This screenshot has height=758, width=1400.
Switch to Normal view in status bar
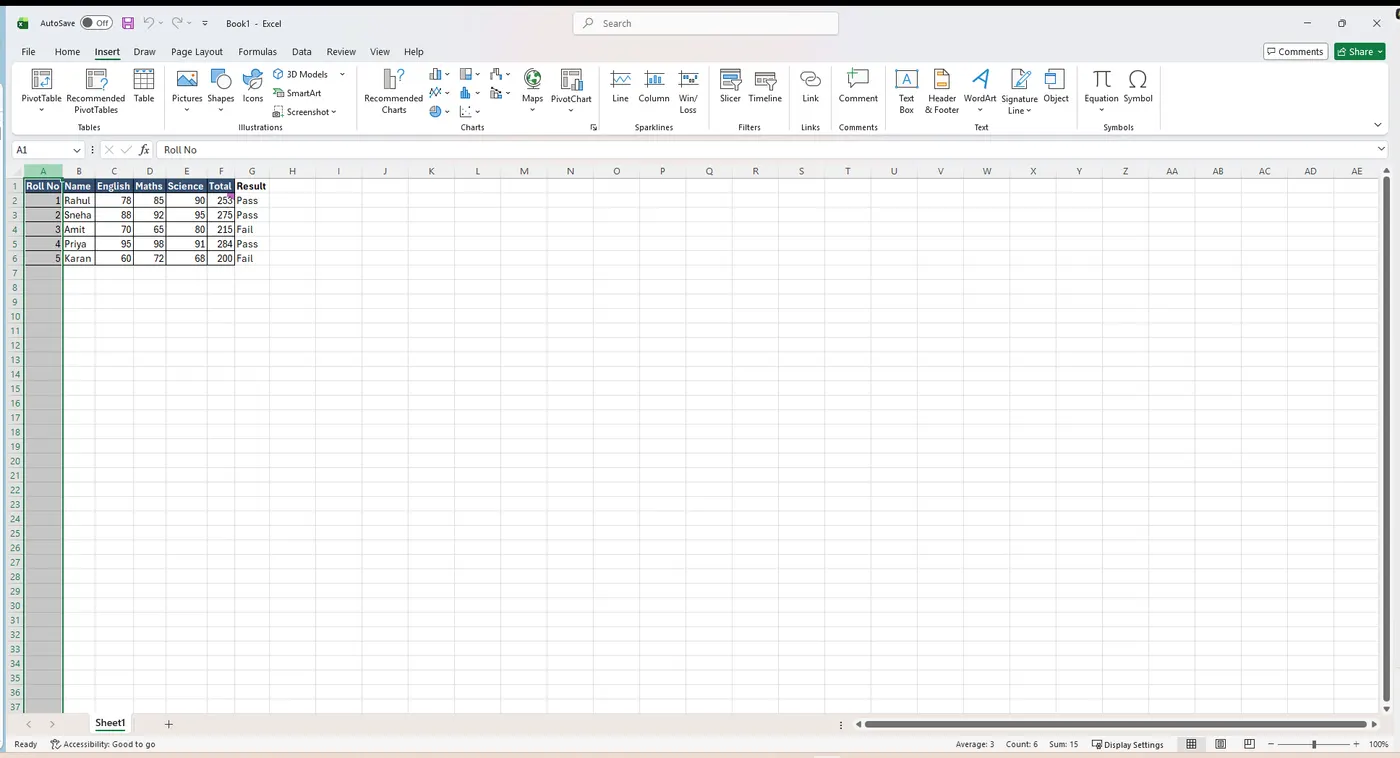tap(1191, 744)
